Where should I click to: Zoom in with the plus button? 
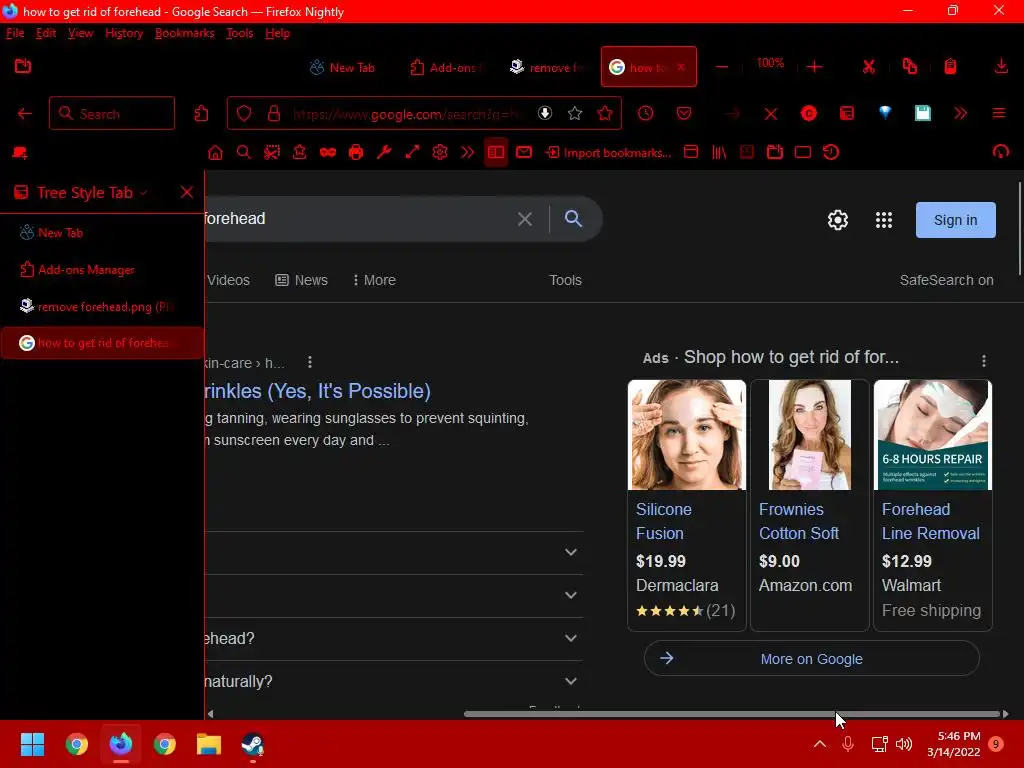tap(814, 67)
